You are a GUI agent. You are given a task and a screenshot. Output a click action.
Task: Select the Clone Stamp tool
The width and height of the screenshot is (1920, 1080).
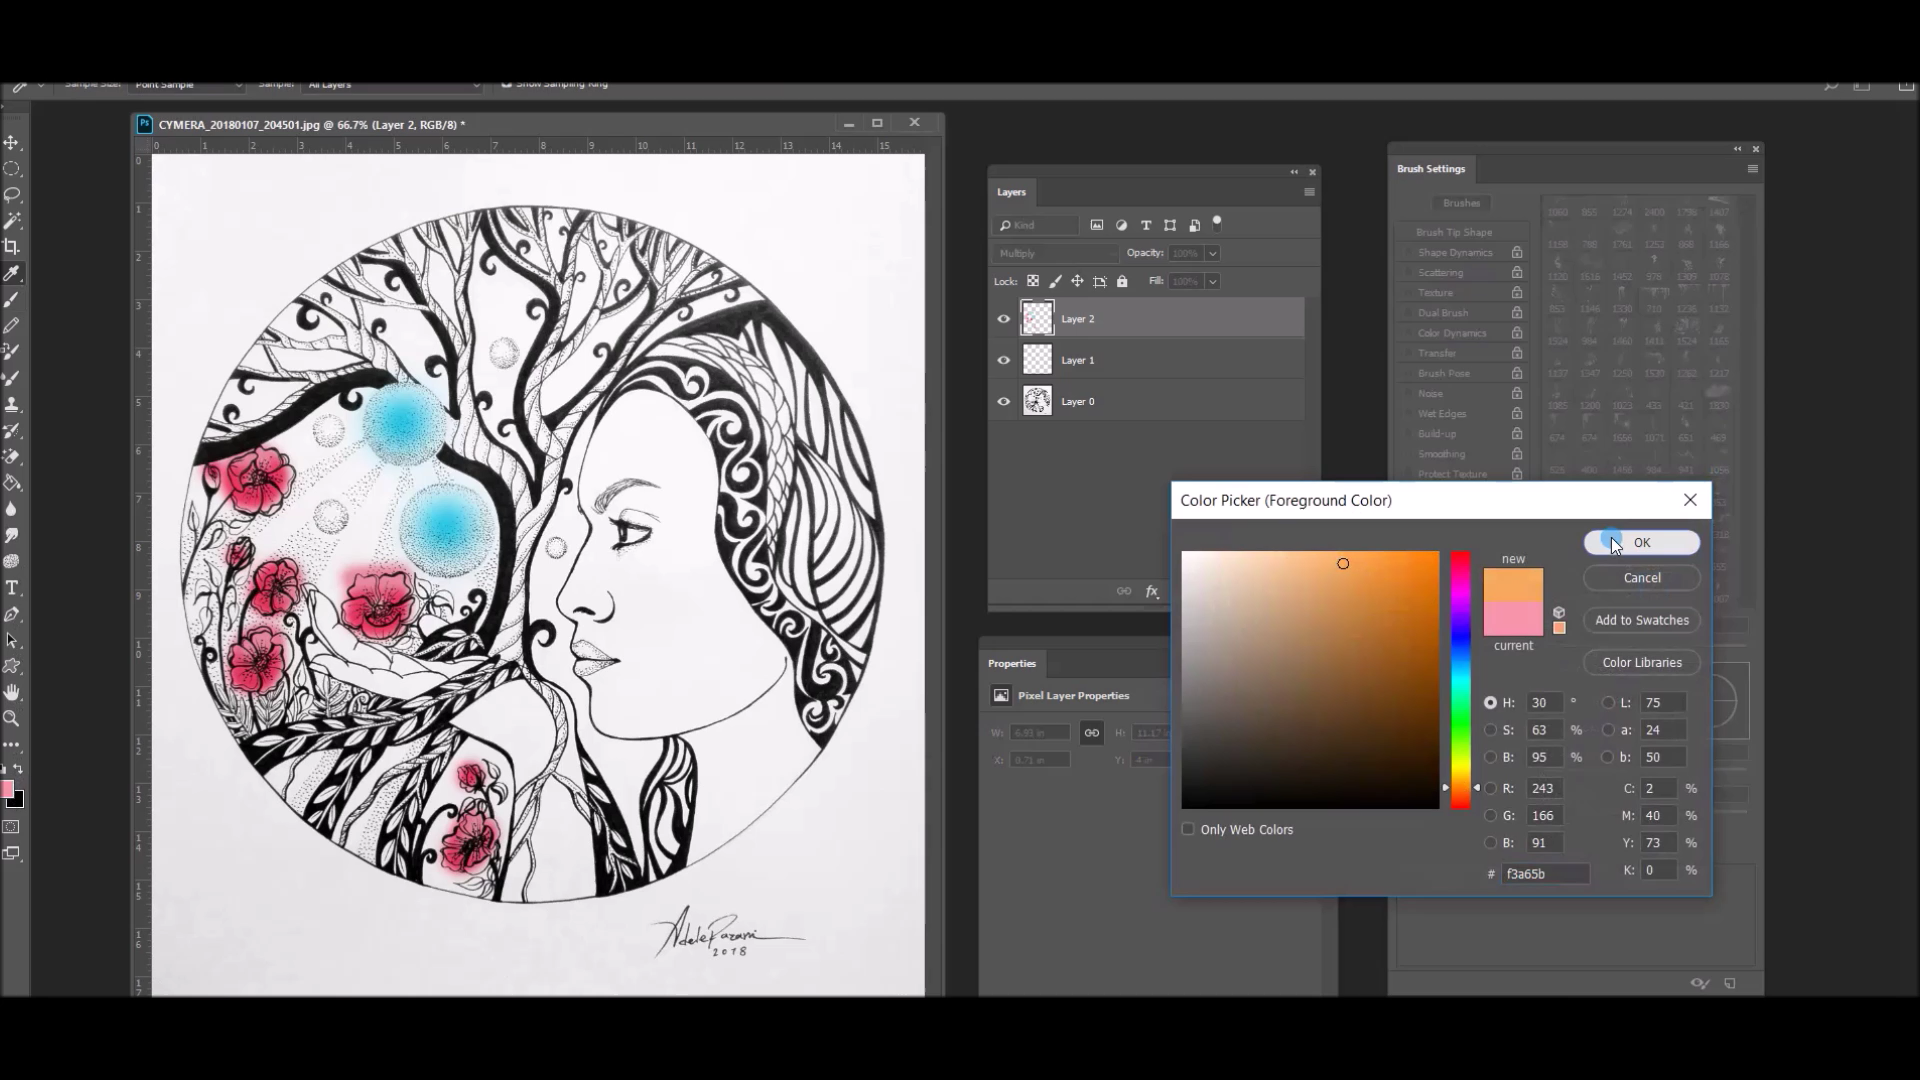(12, 404)
